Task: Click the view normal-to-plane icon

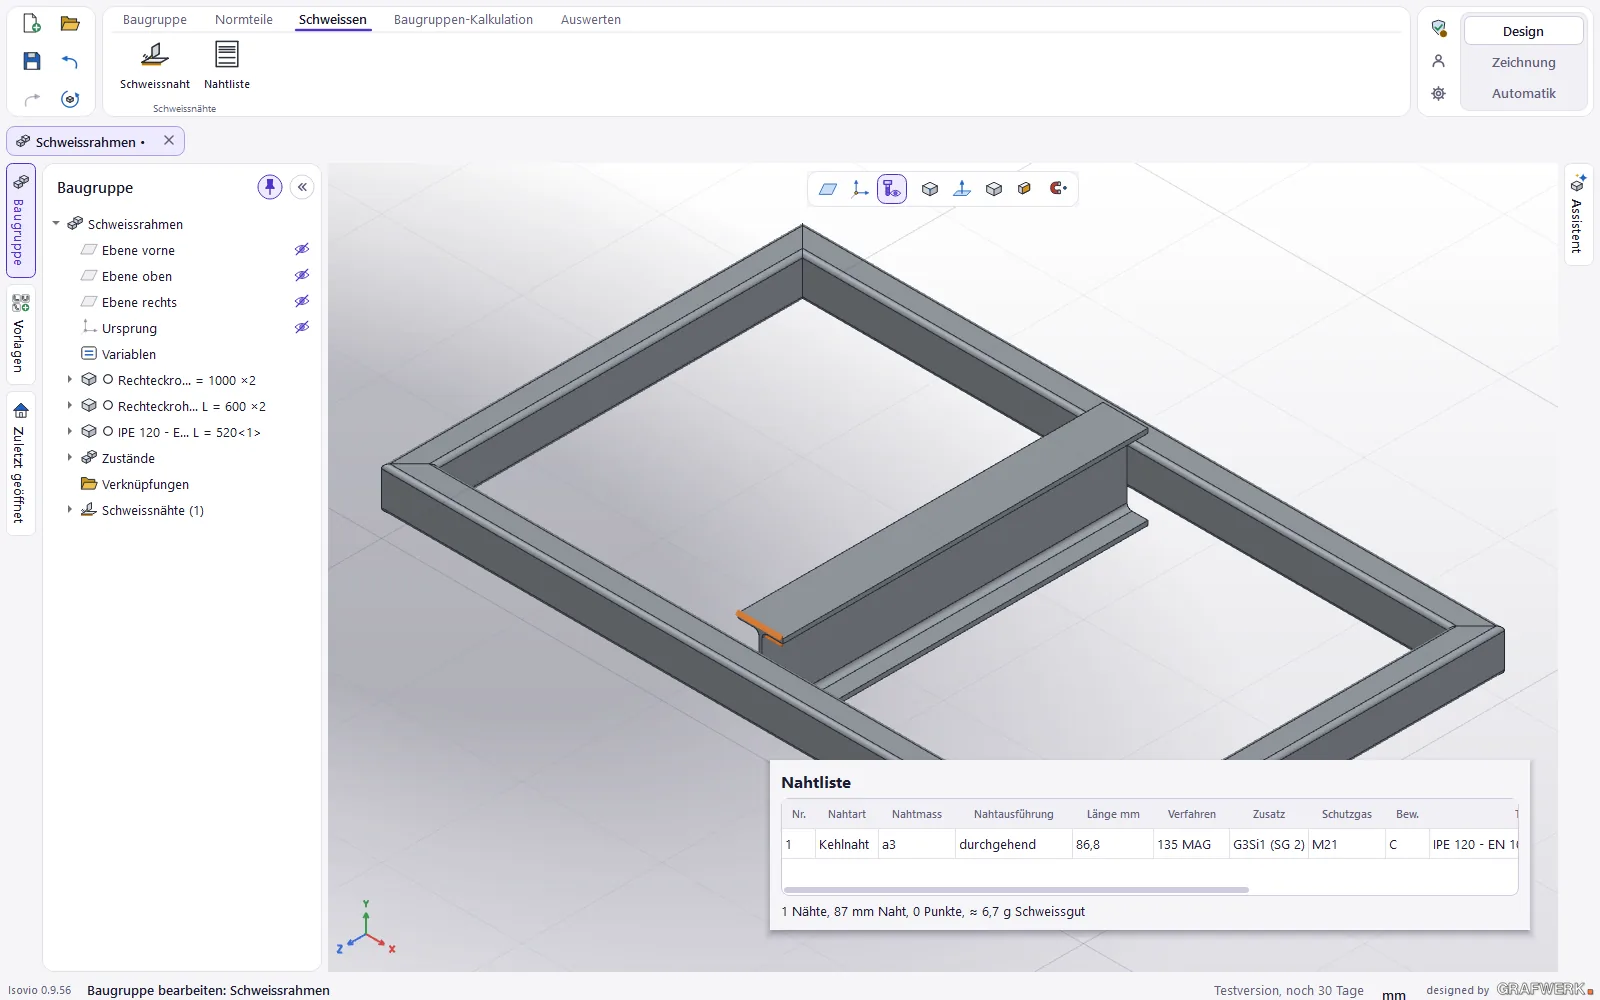Action: tap(962, 189)
